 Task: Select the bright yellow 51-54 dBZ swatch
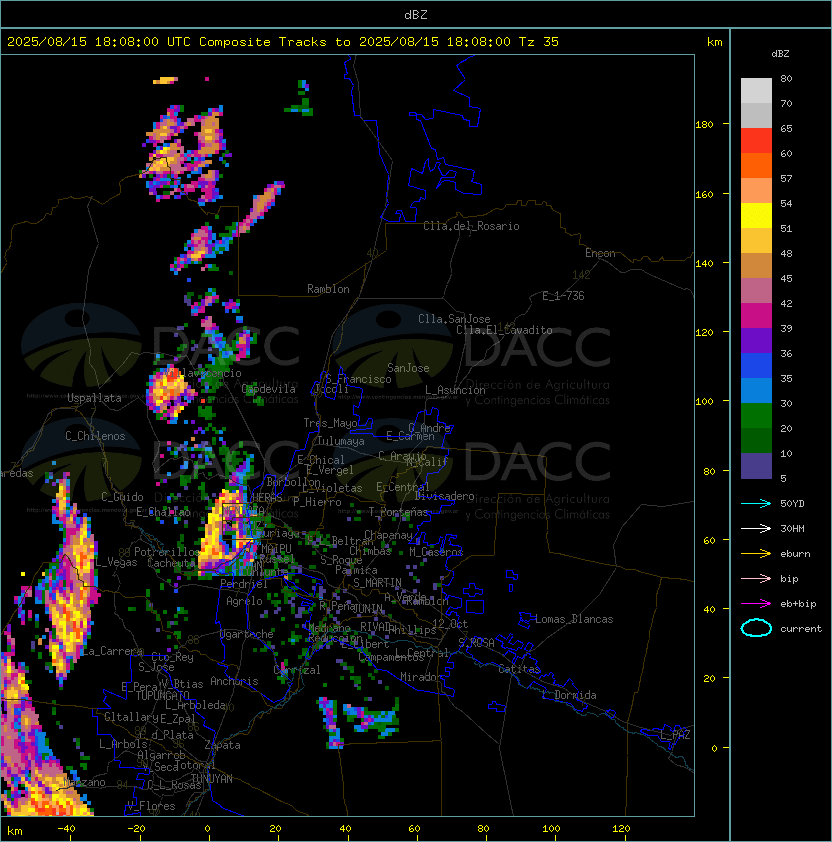tap(756, 216)
